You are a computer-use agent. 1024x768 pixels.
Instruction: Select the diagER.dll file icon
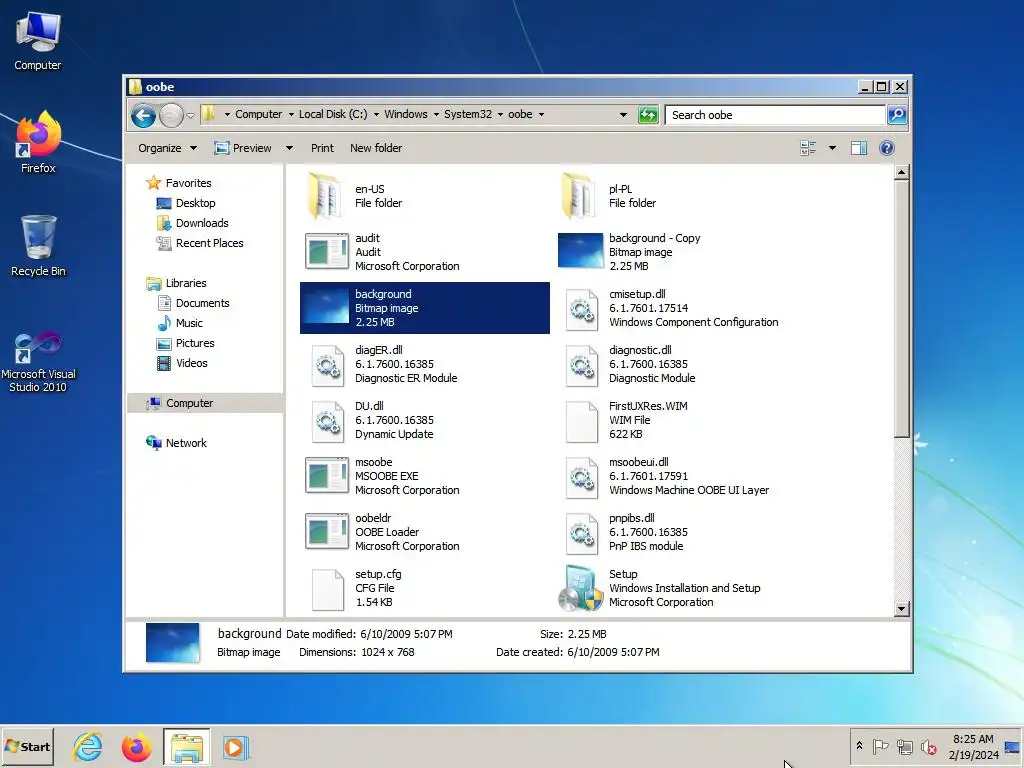328,365
